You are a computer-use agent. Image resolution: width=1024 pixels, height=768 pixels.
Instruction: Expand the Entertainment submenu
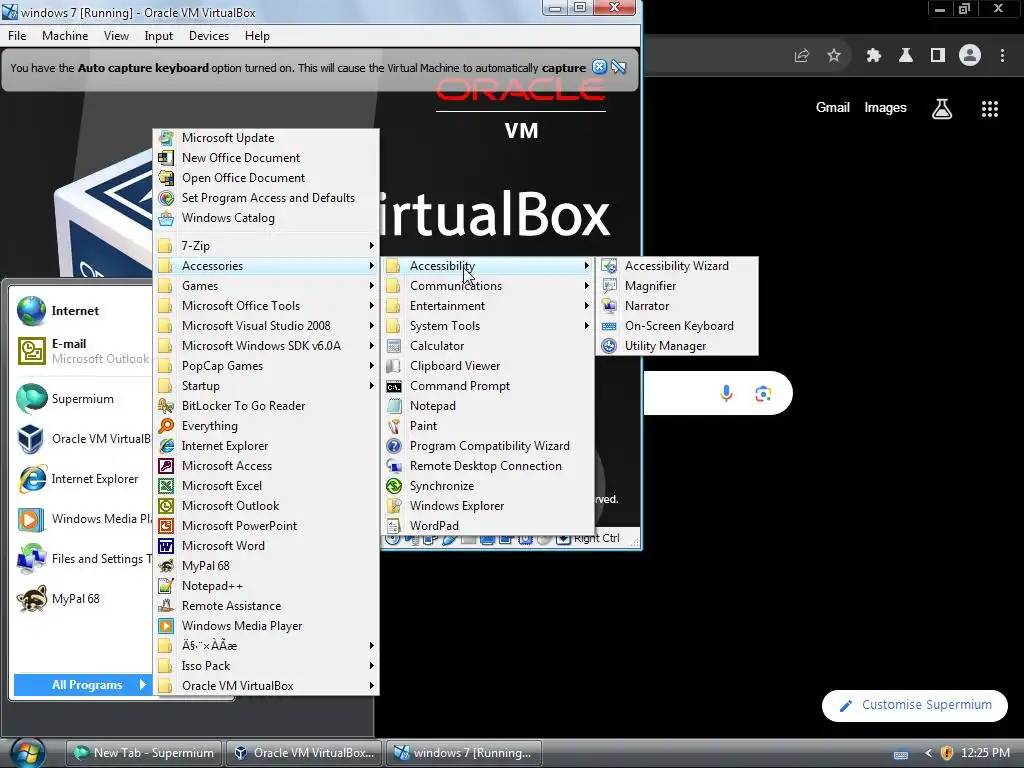pyautogui.click(x=488, y=306)
